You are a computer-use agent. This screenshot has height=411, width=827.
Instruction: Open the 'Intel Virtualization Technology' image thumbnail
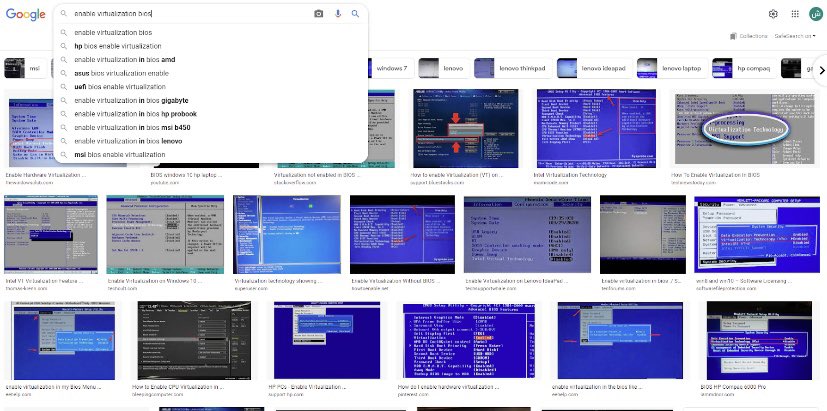click(597, 128)
